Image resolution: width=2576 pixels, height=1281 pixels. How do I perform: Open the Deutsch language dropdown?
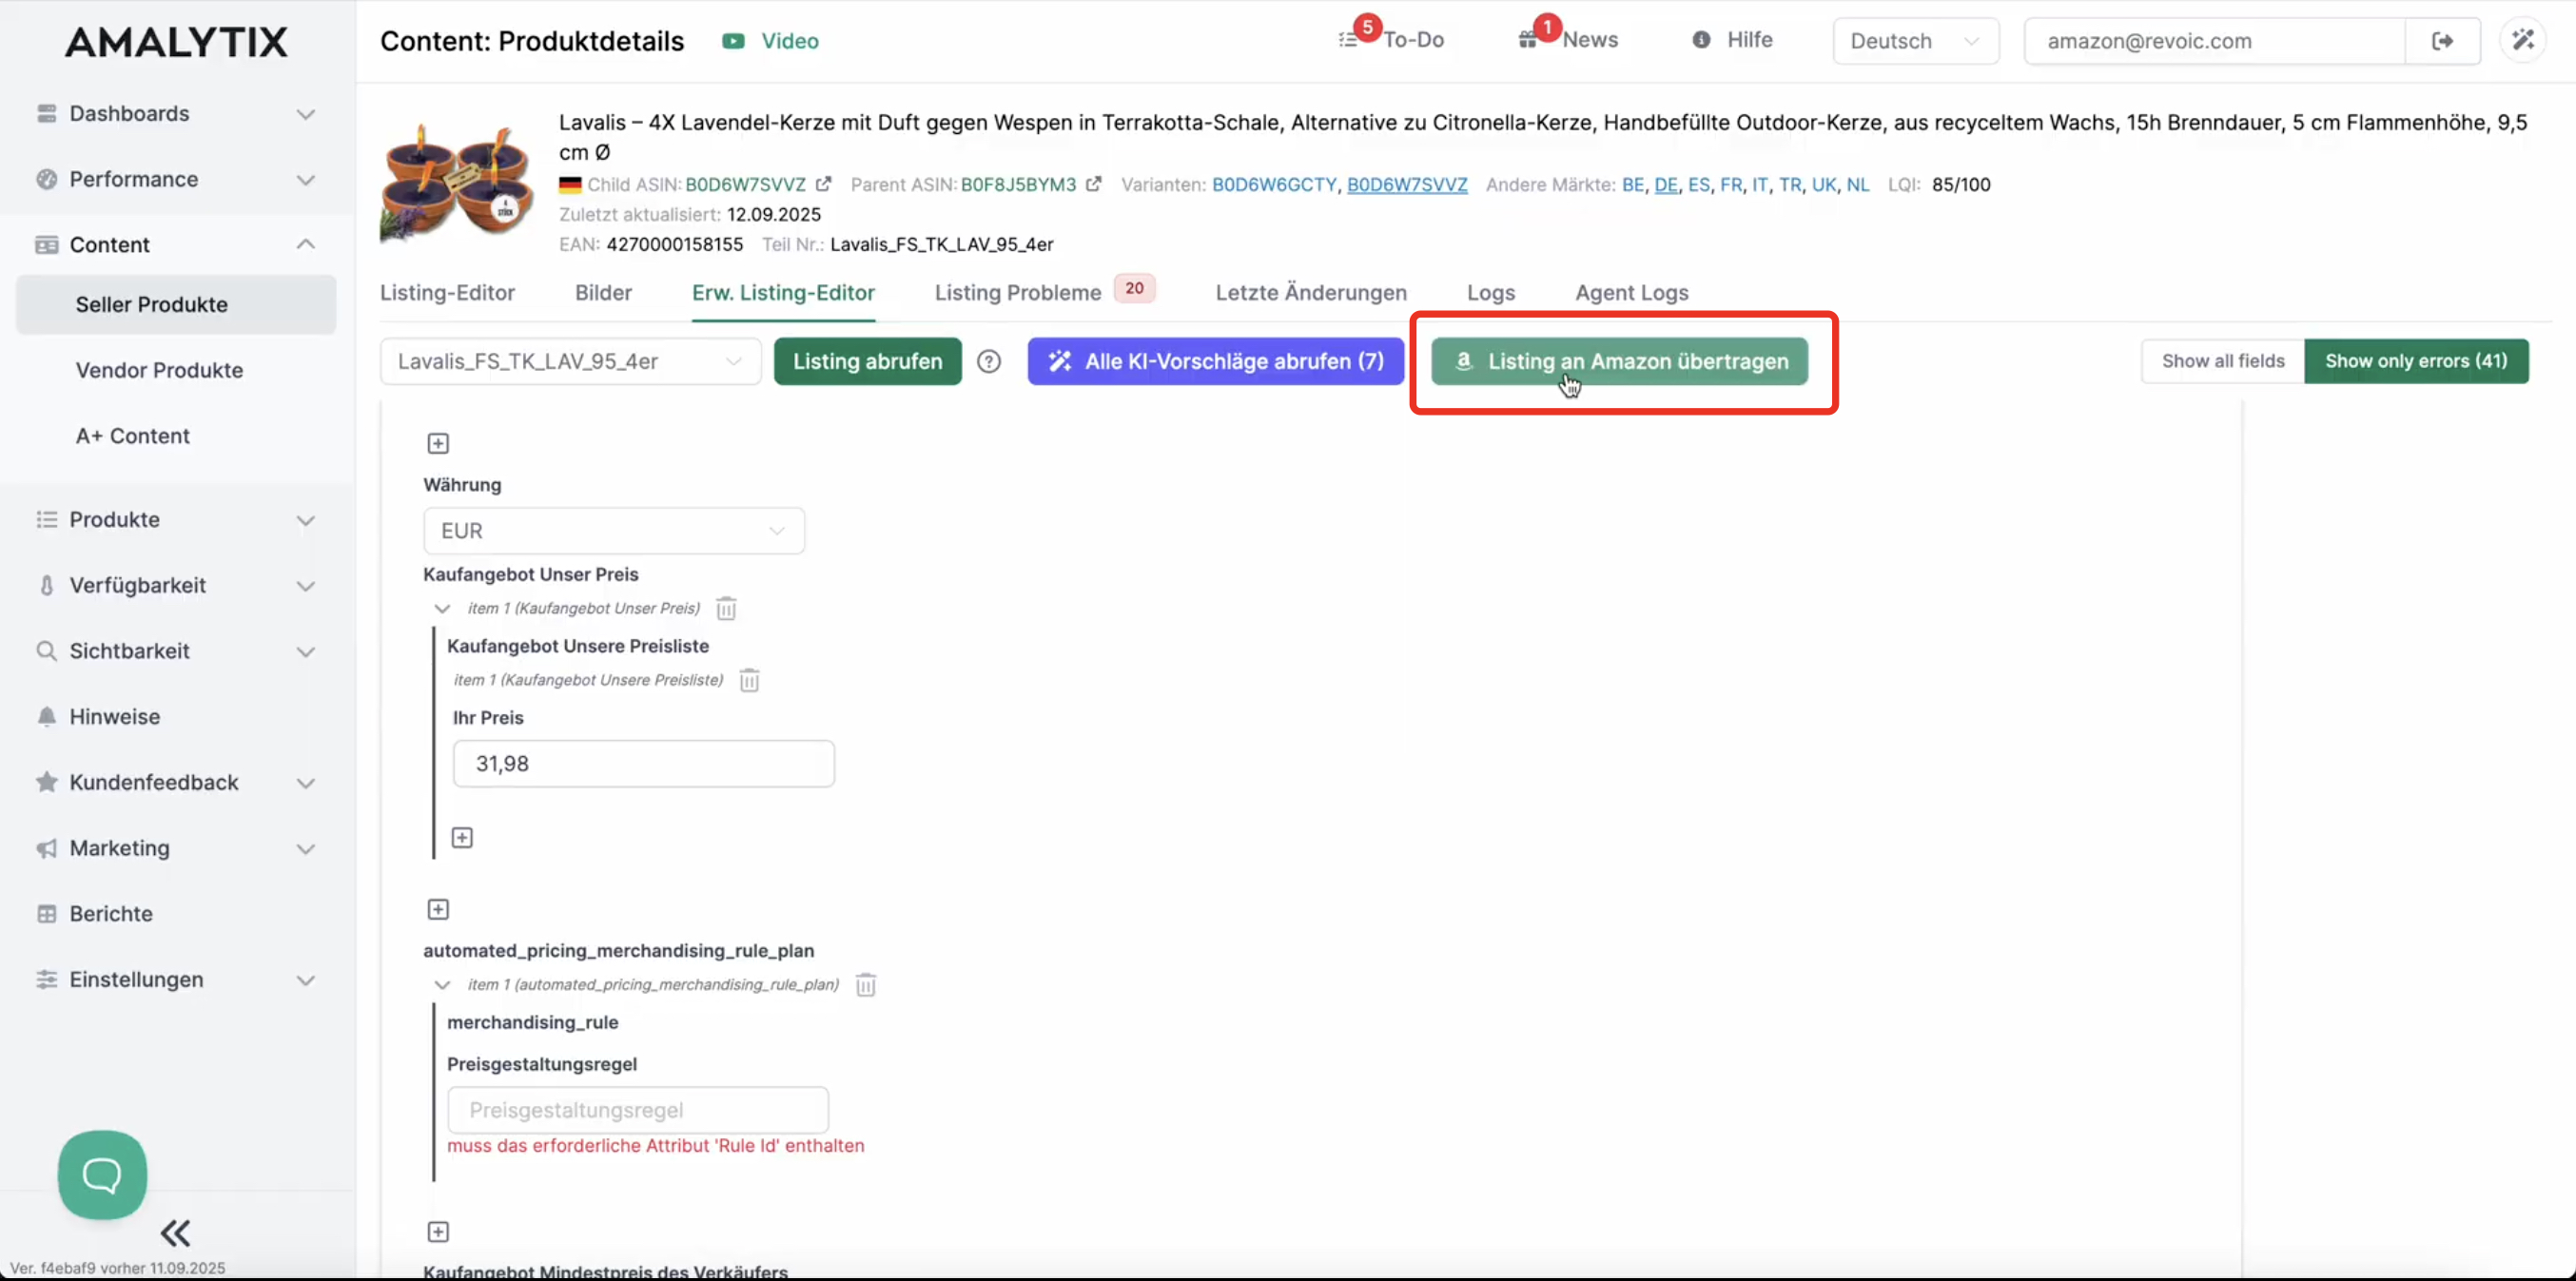[x=1914, y=41]
